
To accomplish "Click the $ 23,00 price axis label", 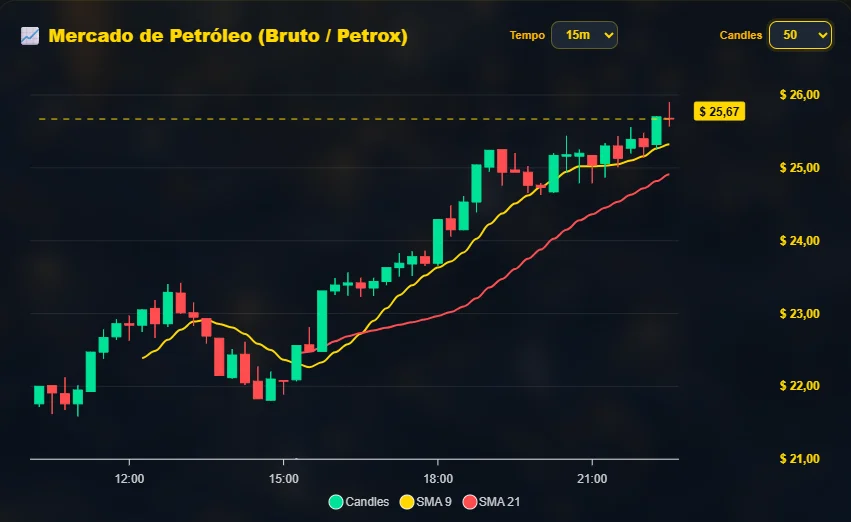I will click(799, 314).
